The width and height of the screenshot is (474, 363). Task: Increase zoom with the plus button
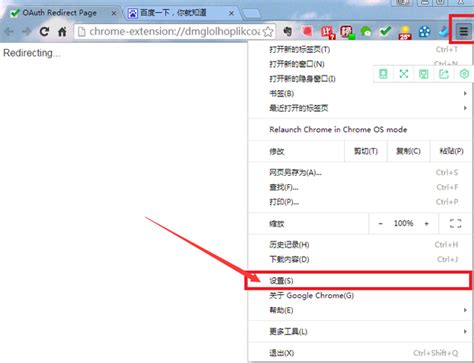point(426,223)
